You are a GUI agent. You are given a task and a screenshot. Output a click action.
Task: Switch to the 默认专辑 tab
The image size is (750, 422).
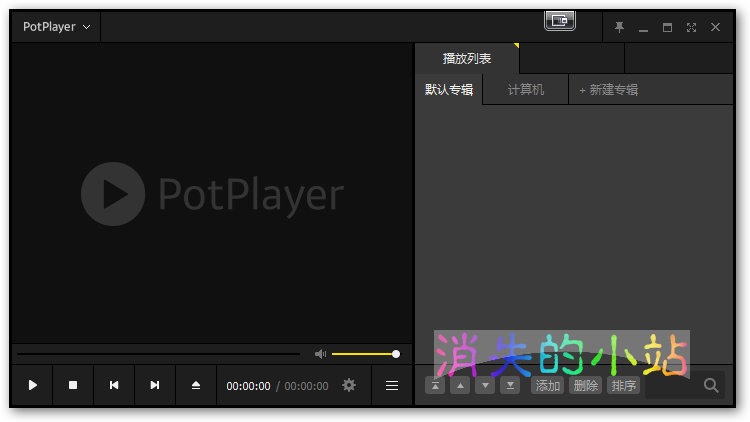click(x=449, y=89)
